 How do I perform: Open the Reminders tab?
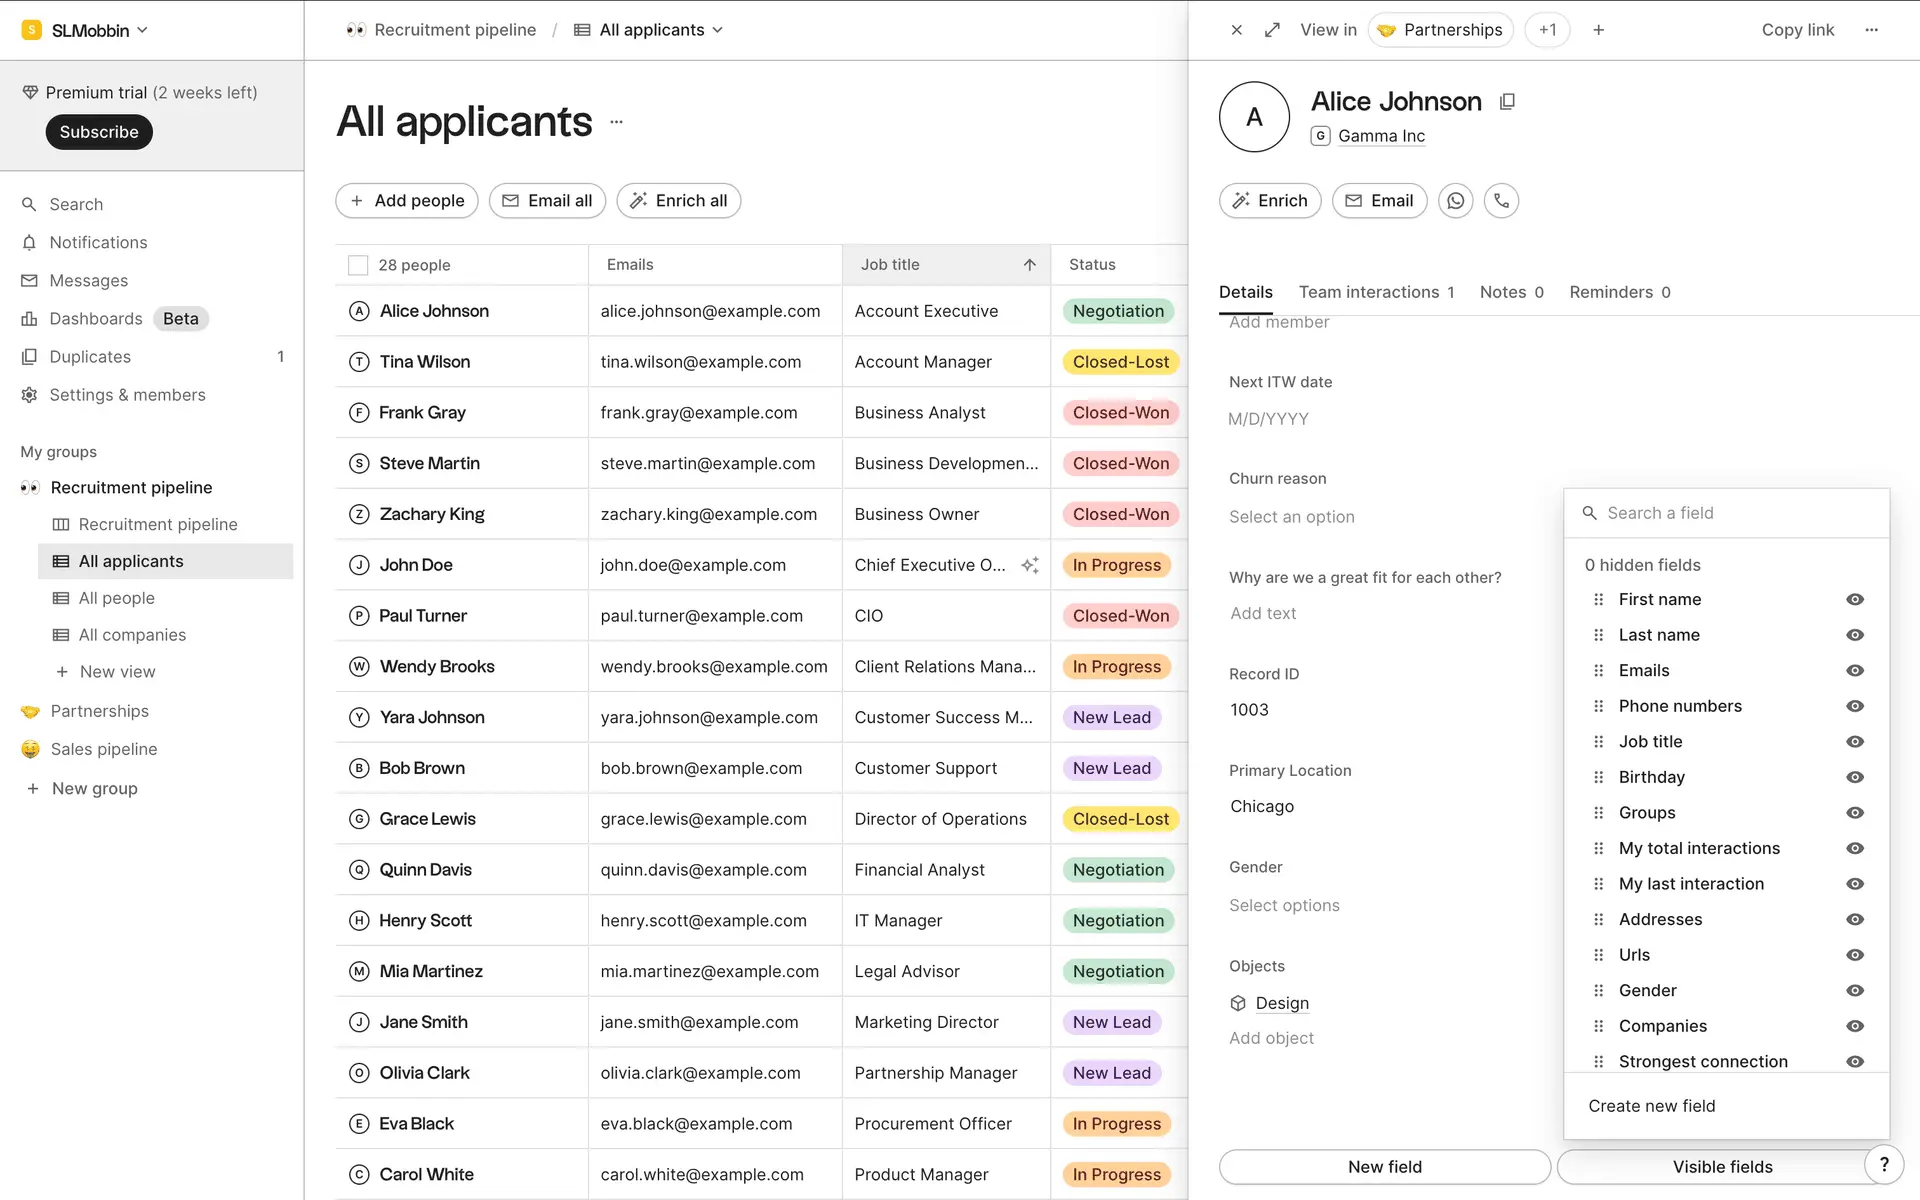tap(1618, 292)
